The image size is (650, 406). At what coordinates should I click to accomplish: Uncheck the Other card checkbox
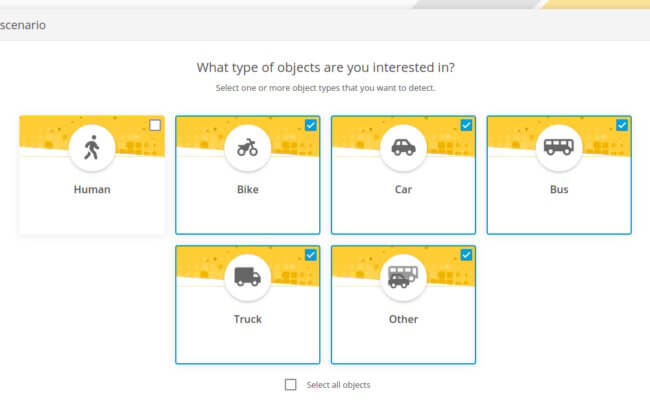pos(466,255)
